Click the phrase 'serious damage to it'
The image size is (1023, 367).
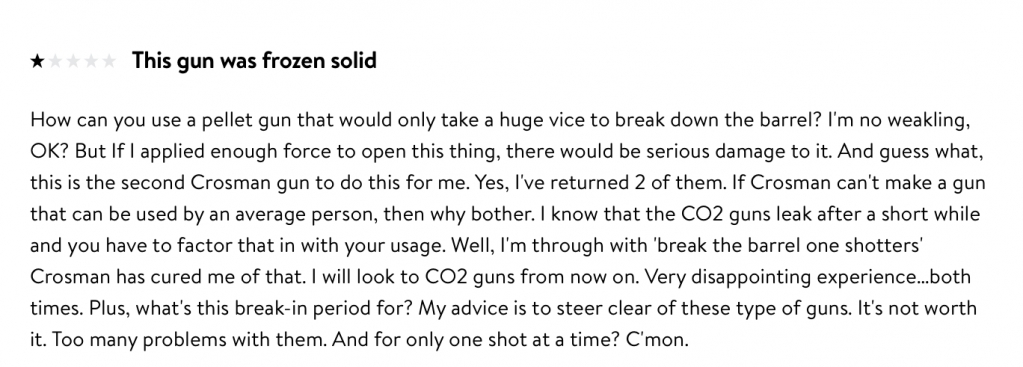click(736, 152)
